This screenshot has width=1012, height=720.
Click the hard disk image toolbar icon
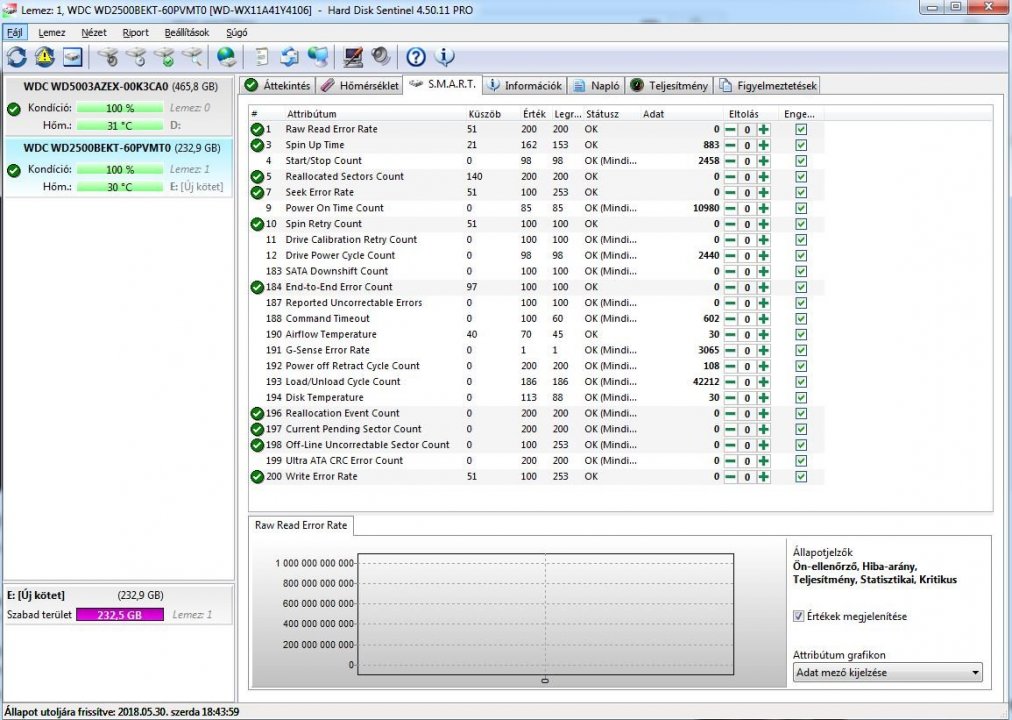(x=73, y=57)
